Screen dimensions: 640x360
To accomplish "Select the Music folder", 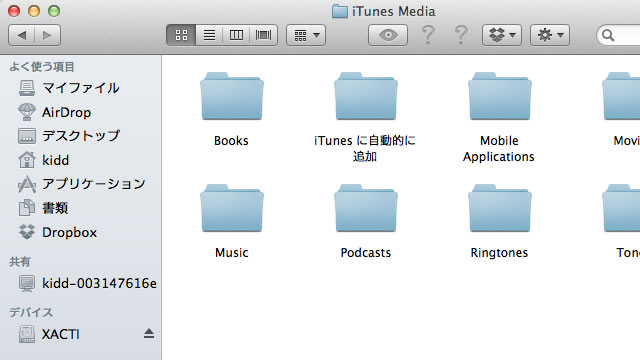I will pos(231,208).
